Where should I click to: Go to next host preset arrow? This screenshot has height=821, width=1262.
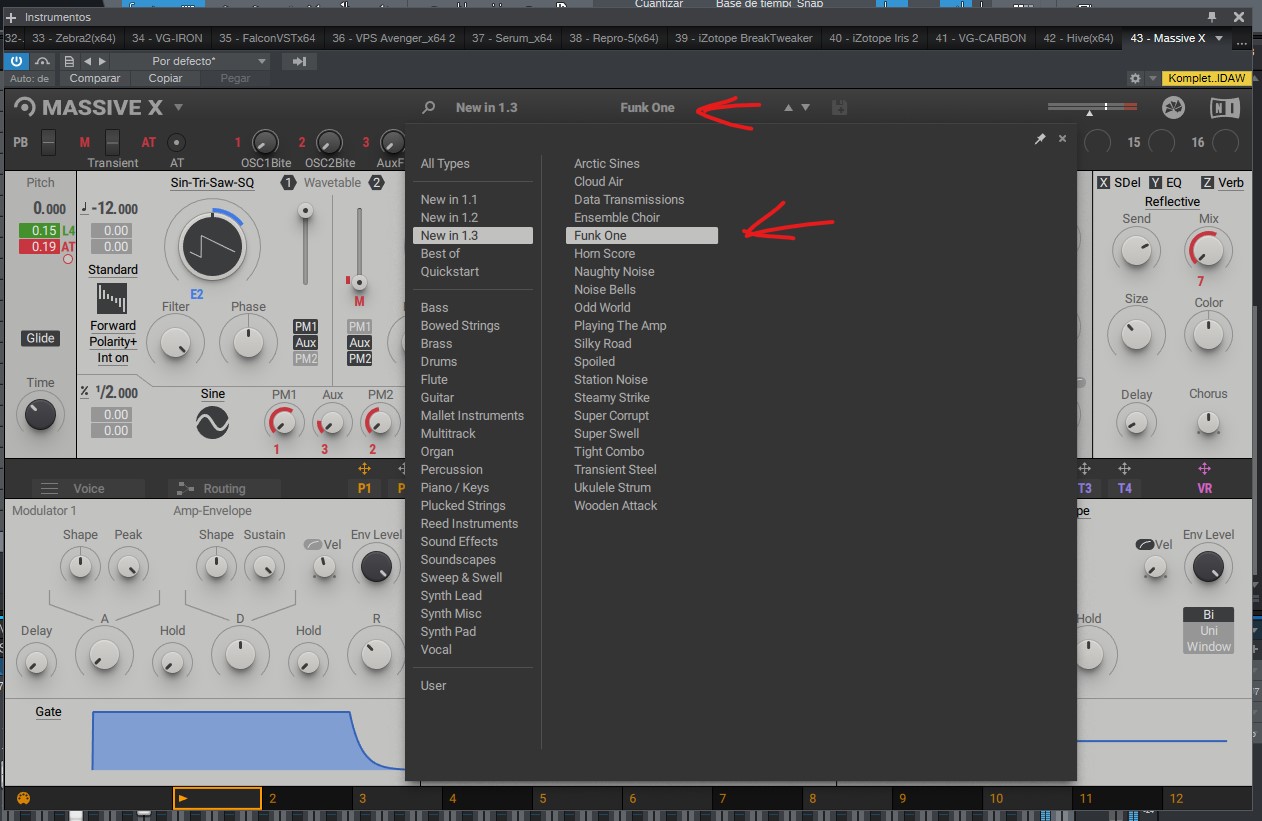point(100,61)
